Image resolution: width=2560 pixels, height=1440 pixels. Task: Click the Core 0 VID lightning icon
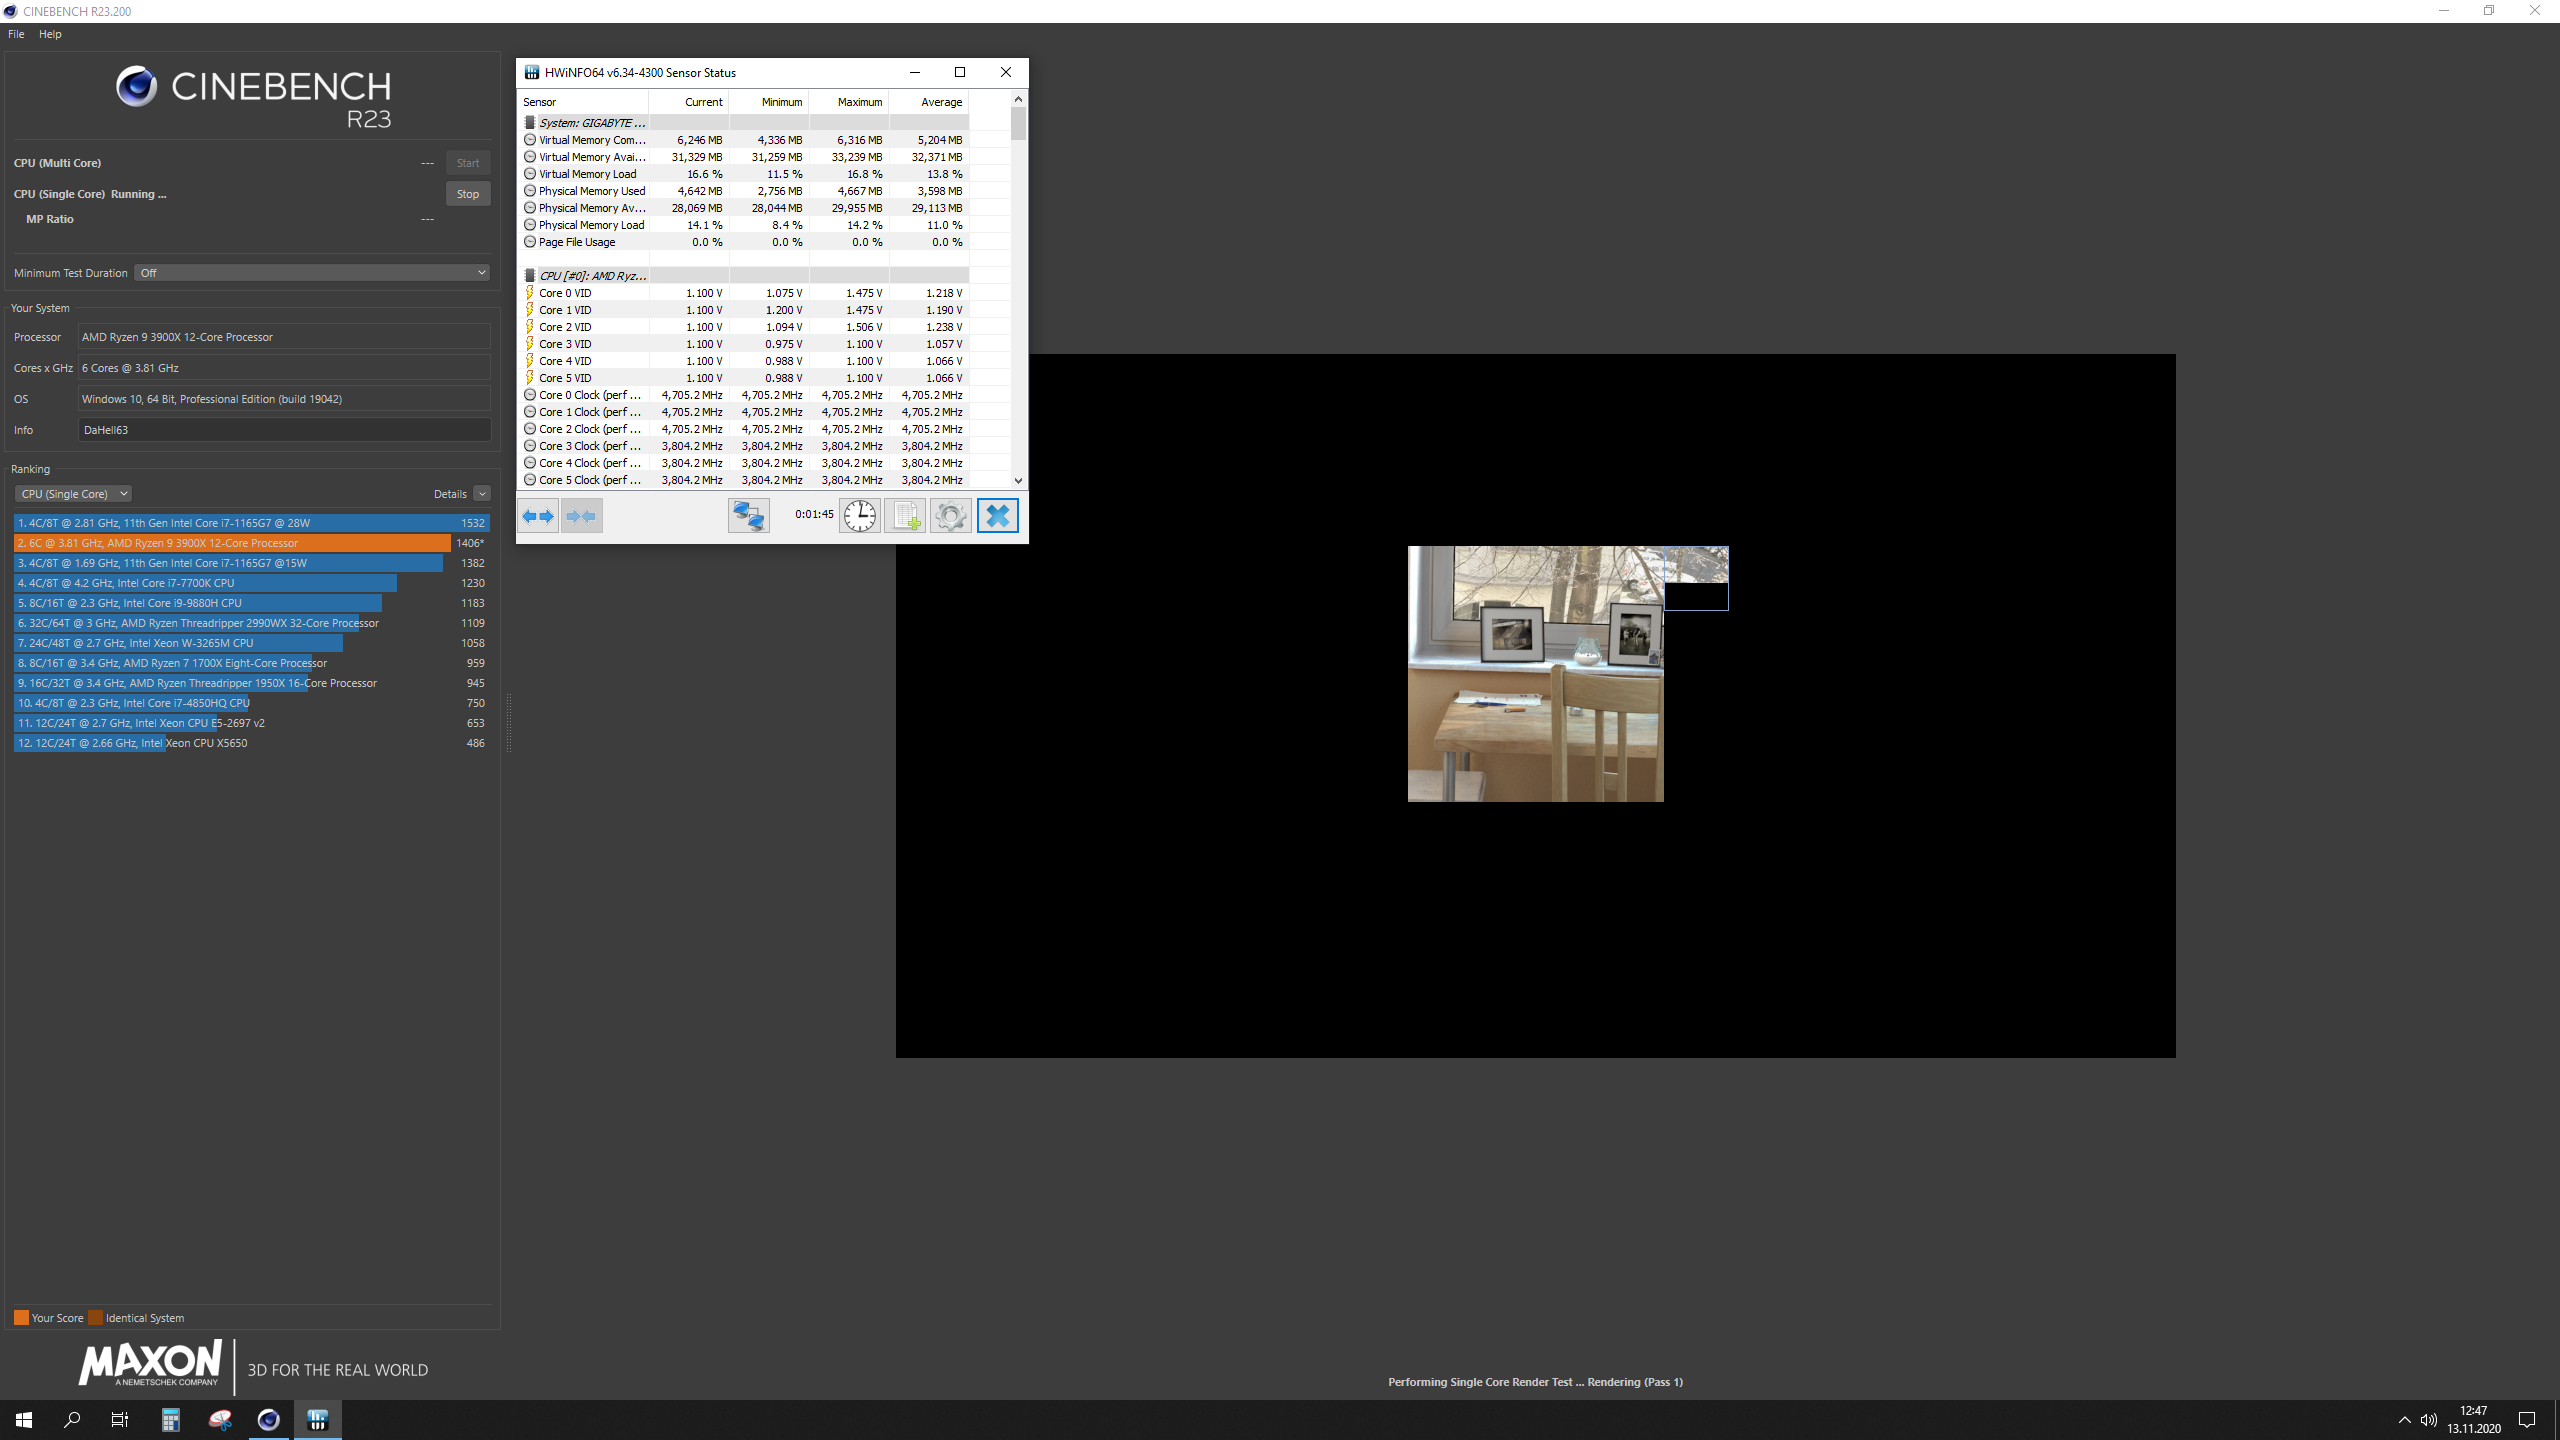(530, 293)
